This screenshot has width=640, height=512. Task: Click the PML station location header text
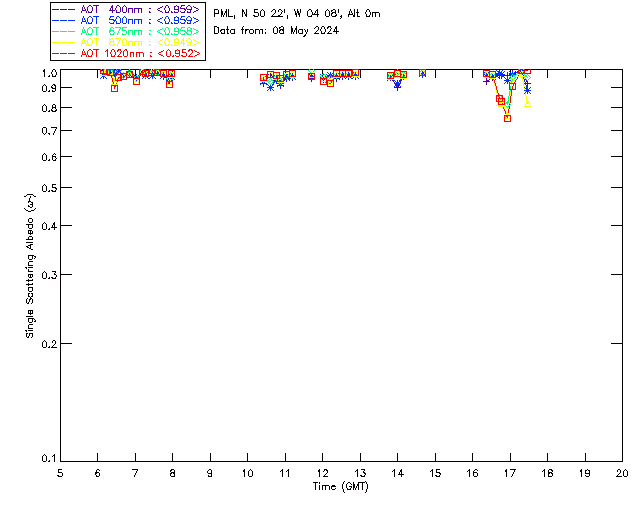(297, 14)
